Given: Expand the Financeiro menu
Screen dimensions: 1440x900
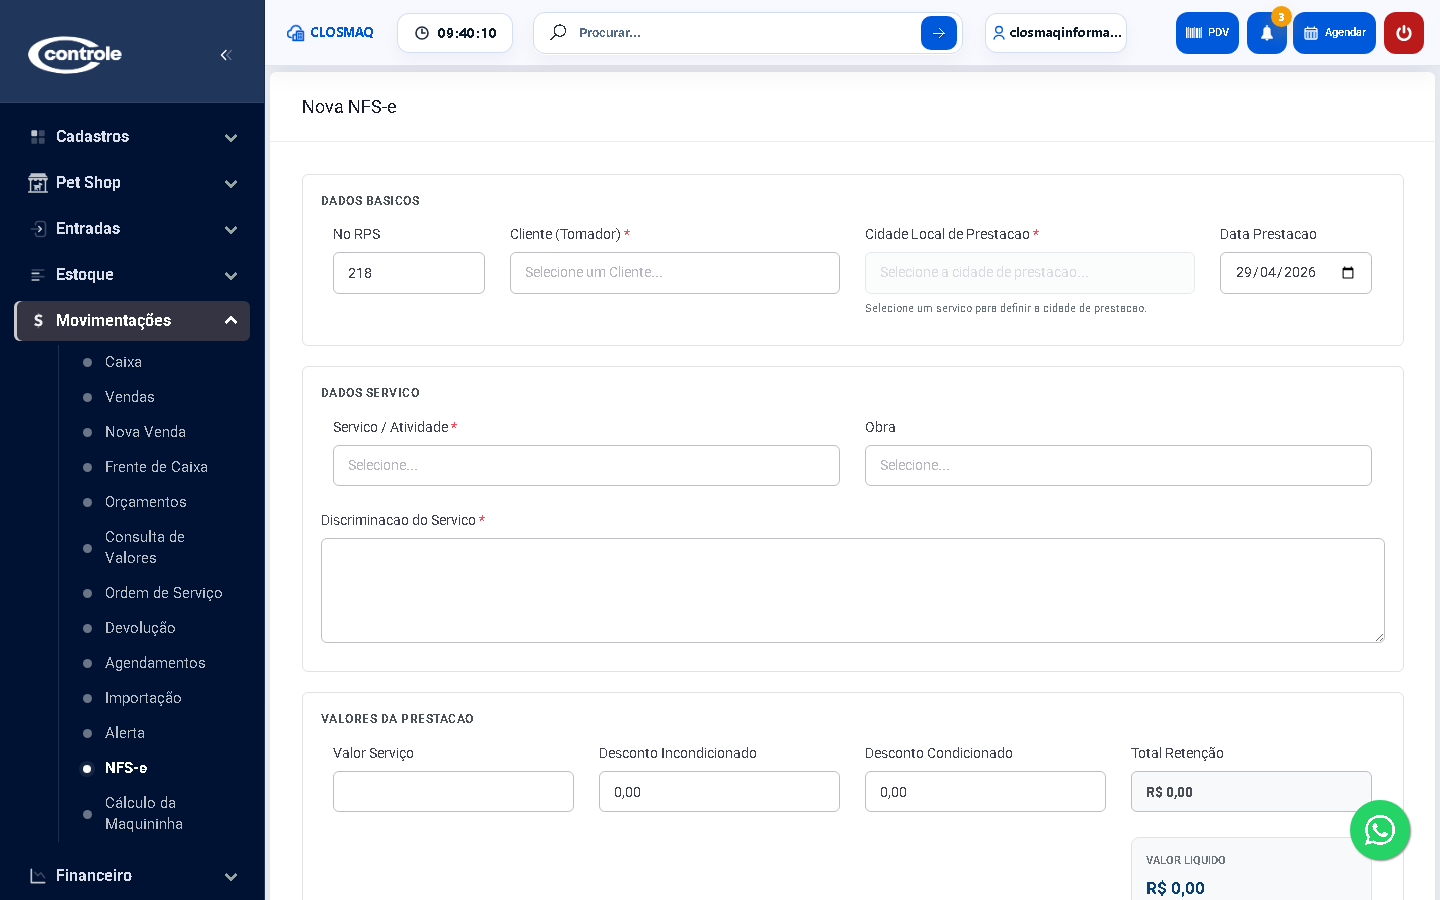Looking at the screenshot, I should point(132,876).
